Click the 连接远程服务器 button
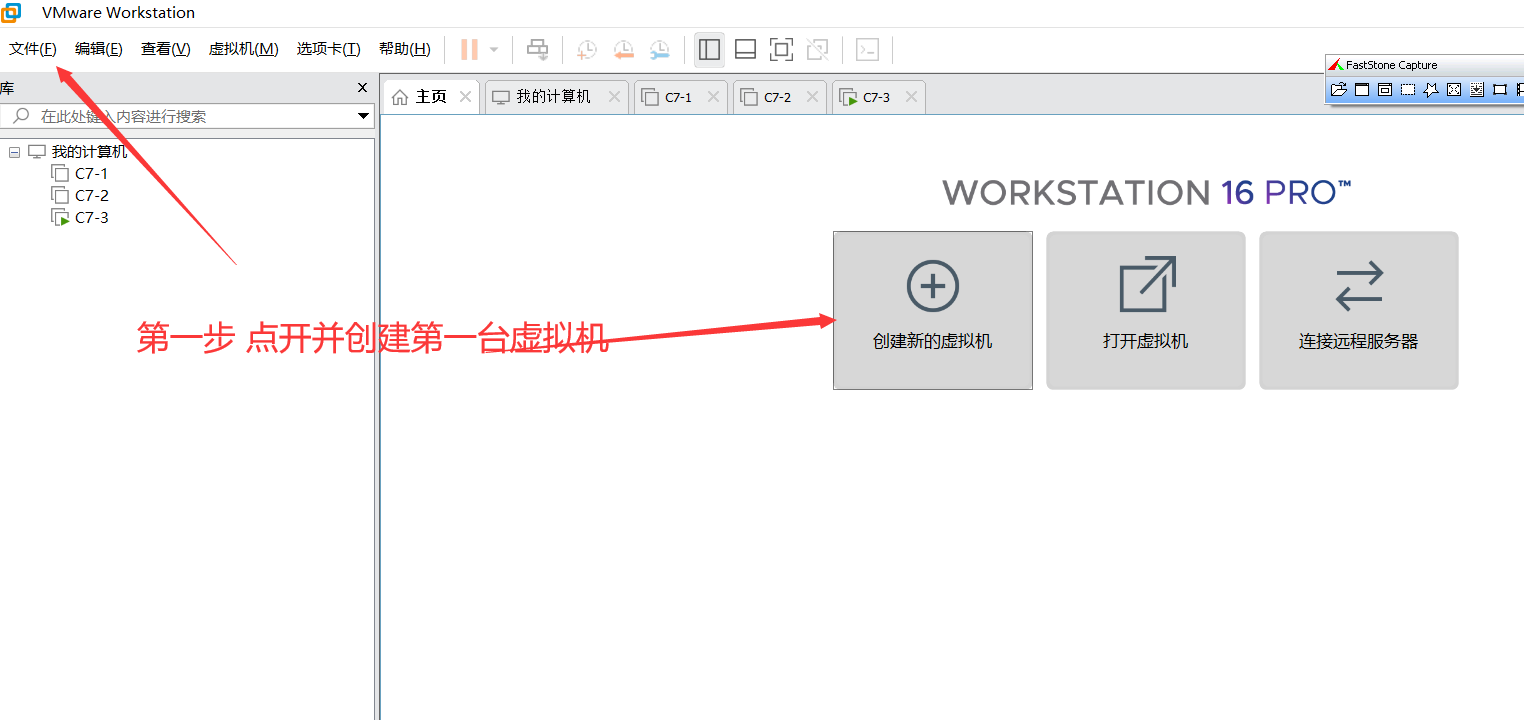The image size is (1524, 720). [1359, 311]
